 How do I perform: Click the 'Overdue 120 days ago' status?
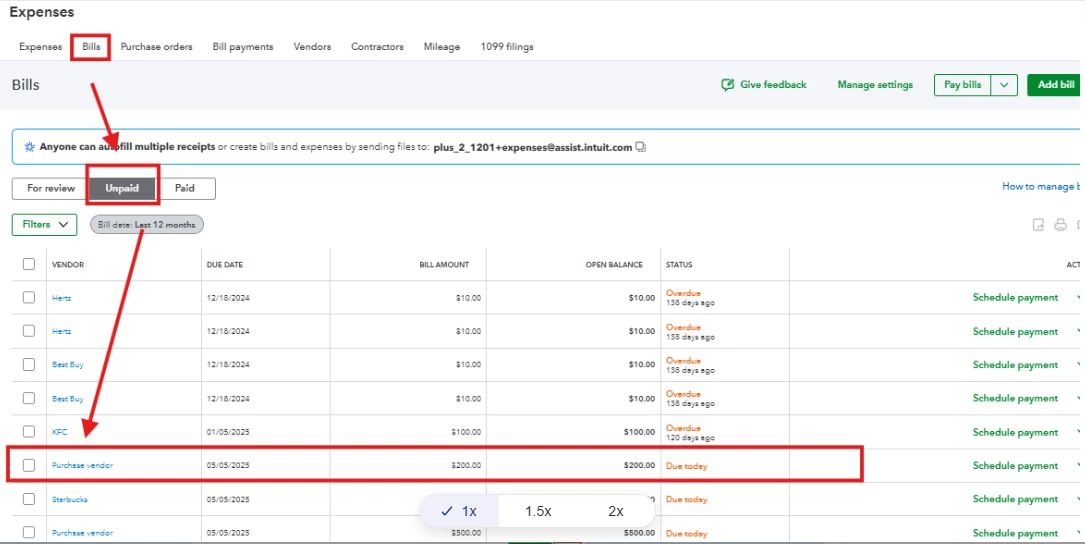coord(690,433)
